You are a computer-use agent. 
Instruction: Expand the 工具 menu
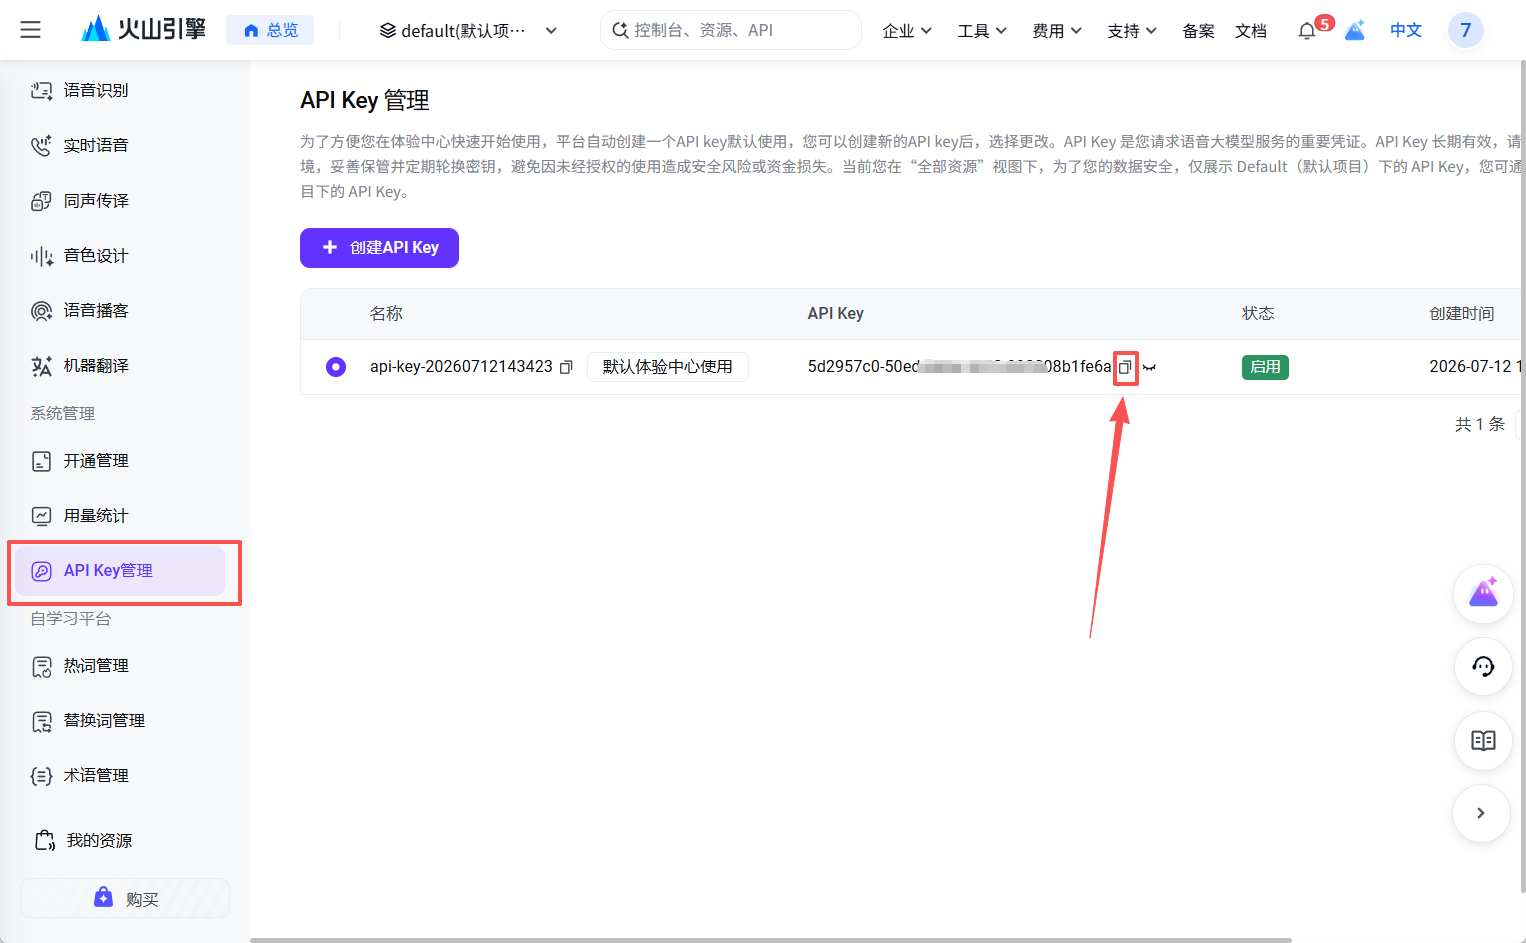click(x=982, y=31)
